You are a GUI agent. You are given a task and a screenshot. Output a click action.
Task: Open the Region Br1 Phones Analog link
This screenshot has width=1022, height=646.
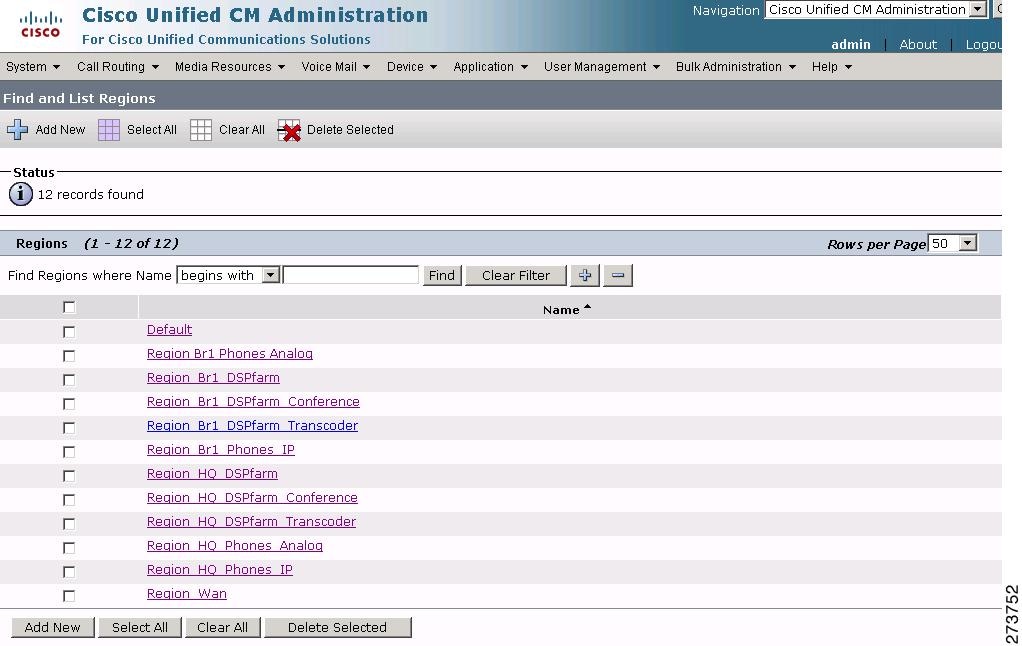click(x=229, y=354)
